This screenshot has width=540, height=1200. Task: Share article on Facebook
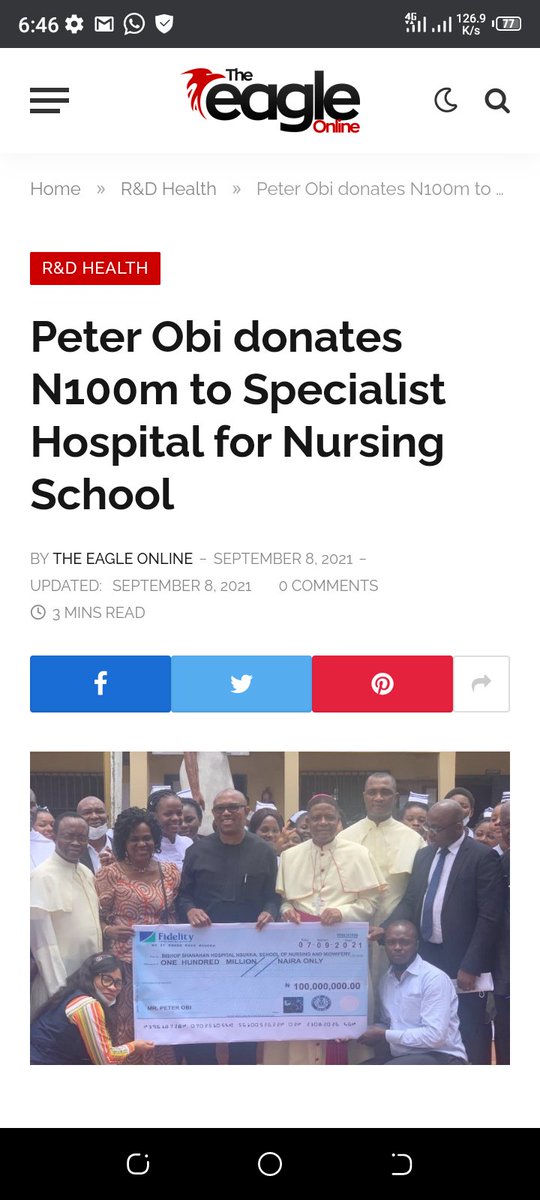tap(100, 684)
